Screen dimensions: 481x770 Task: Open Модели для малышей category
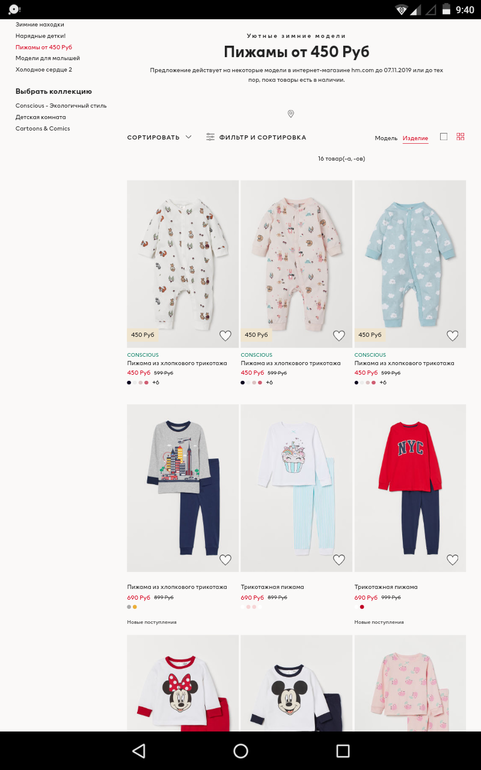click(x=47, y=58)
